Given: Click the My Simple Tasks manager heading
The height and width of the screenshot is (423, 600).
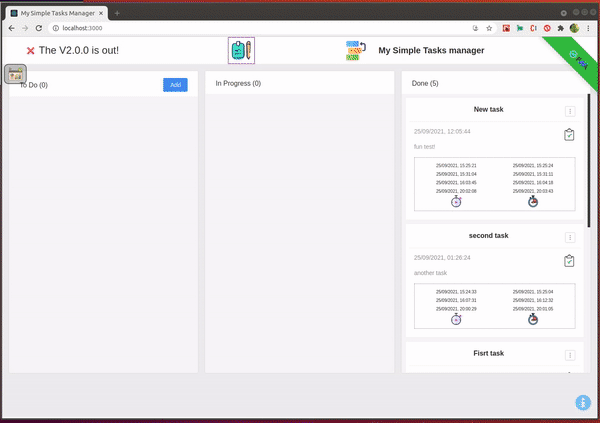Looking at the screenshot, I should (431, 51).
